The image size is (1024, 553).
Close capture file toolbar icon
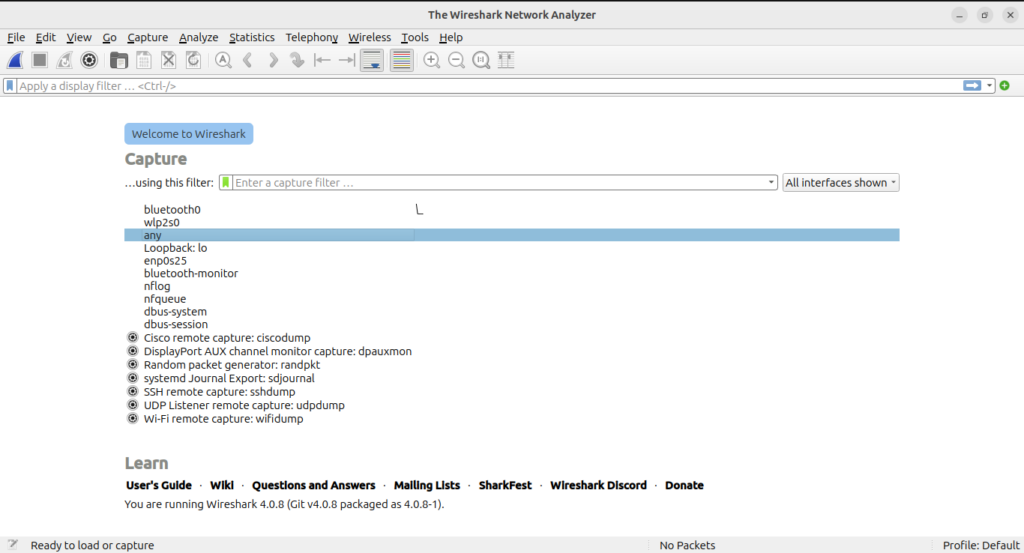[x=168, y=60]
